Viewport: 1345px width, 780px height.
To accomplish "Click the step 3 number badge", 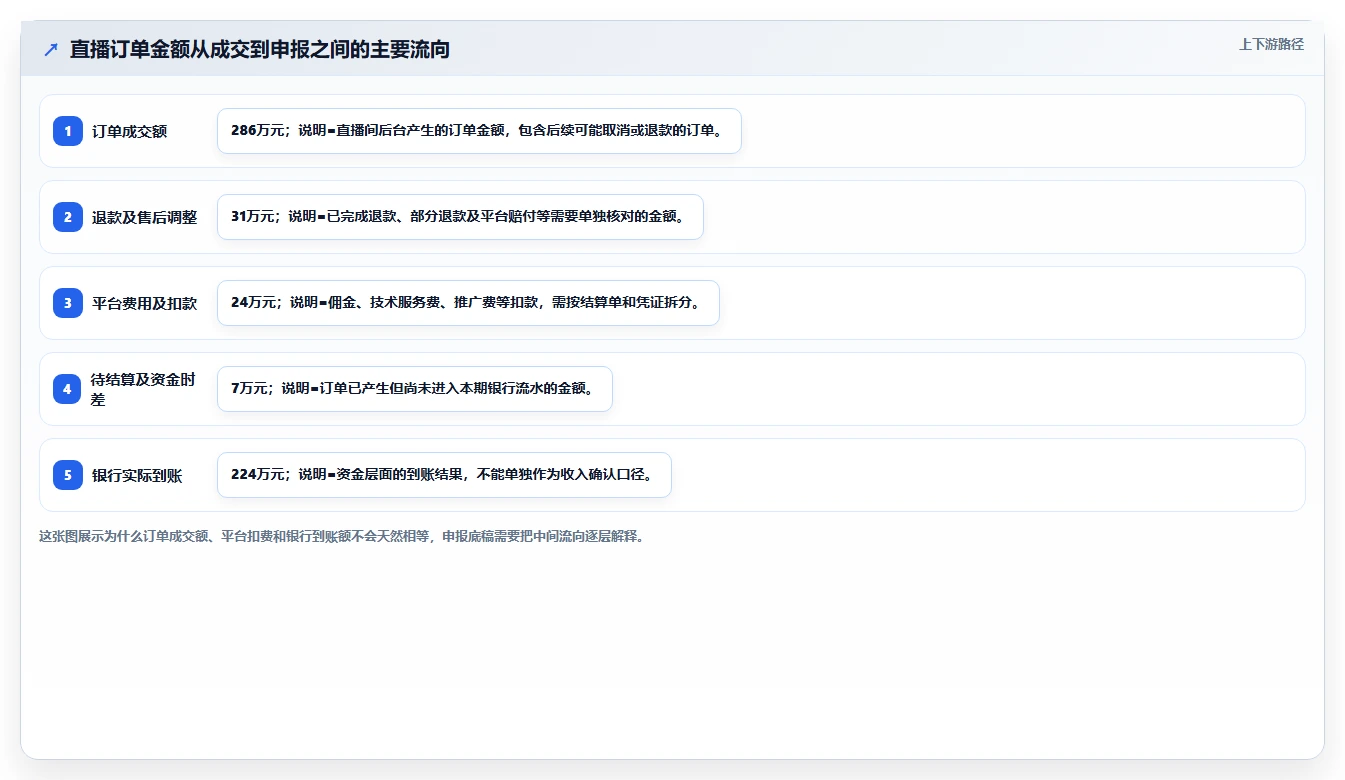I will (x=68, y=303).
